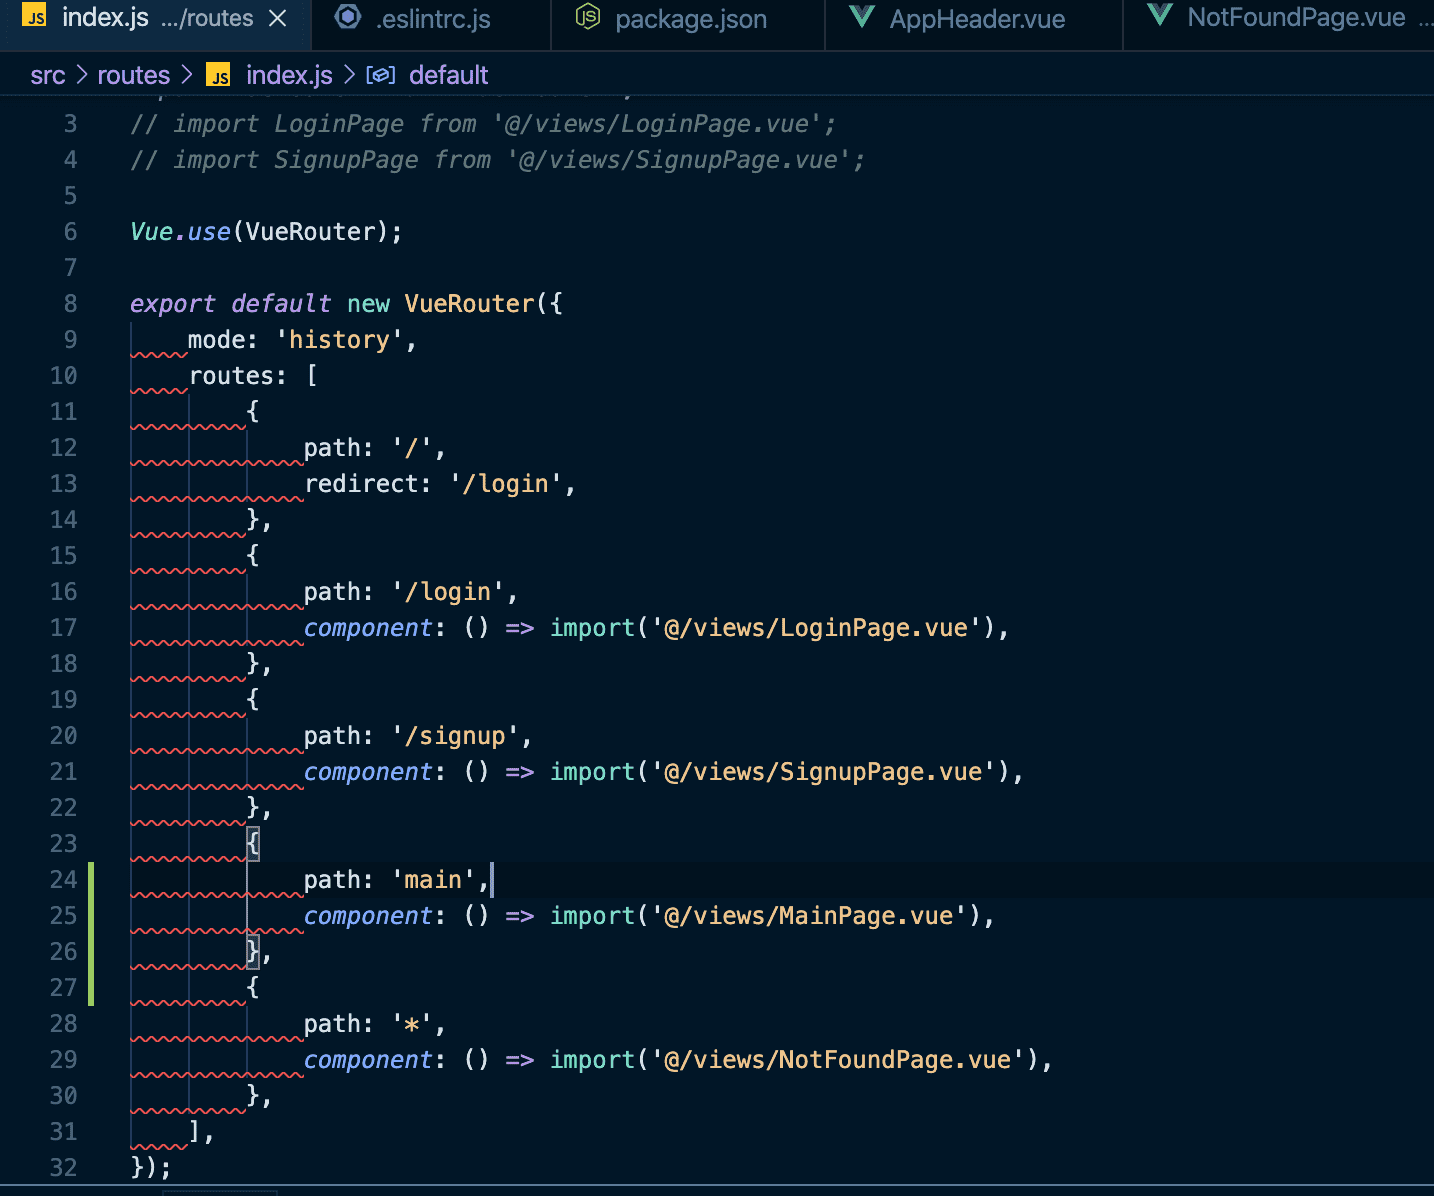Select line number 17 in the gutter
Viewport: 1434px width, 1196px height.
tap(63, 628)
